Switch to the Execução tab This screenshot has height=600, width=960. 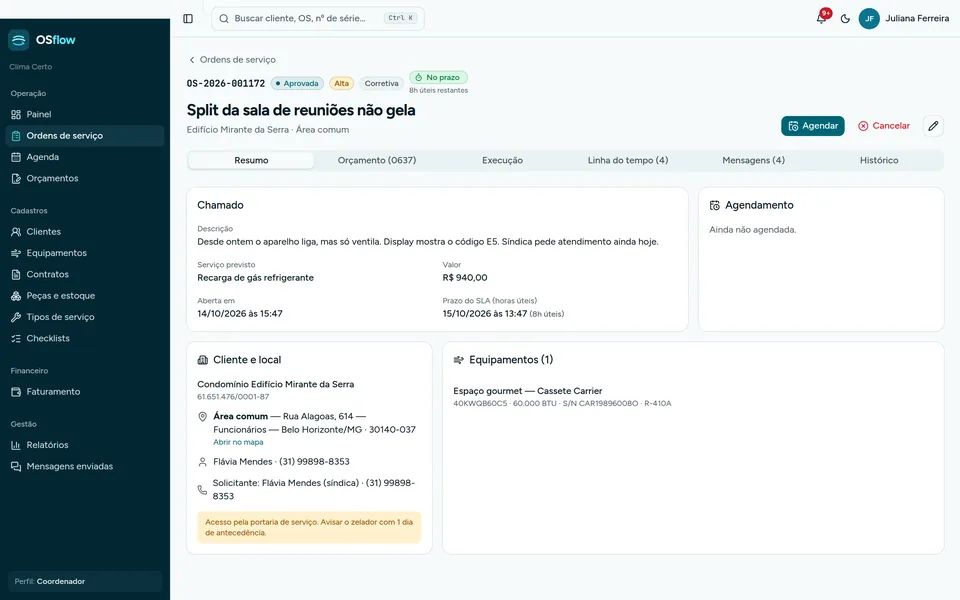click(502, 160)
